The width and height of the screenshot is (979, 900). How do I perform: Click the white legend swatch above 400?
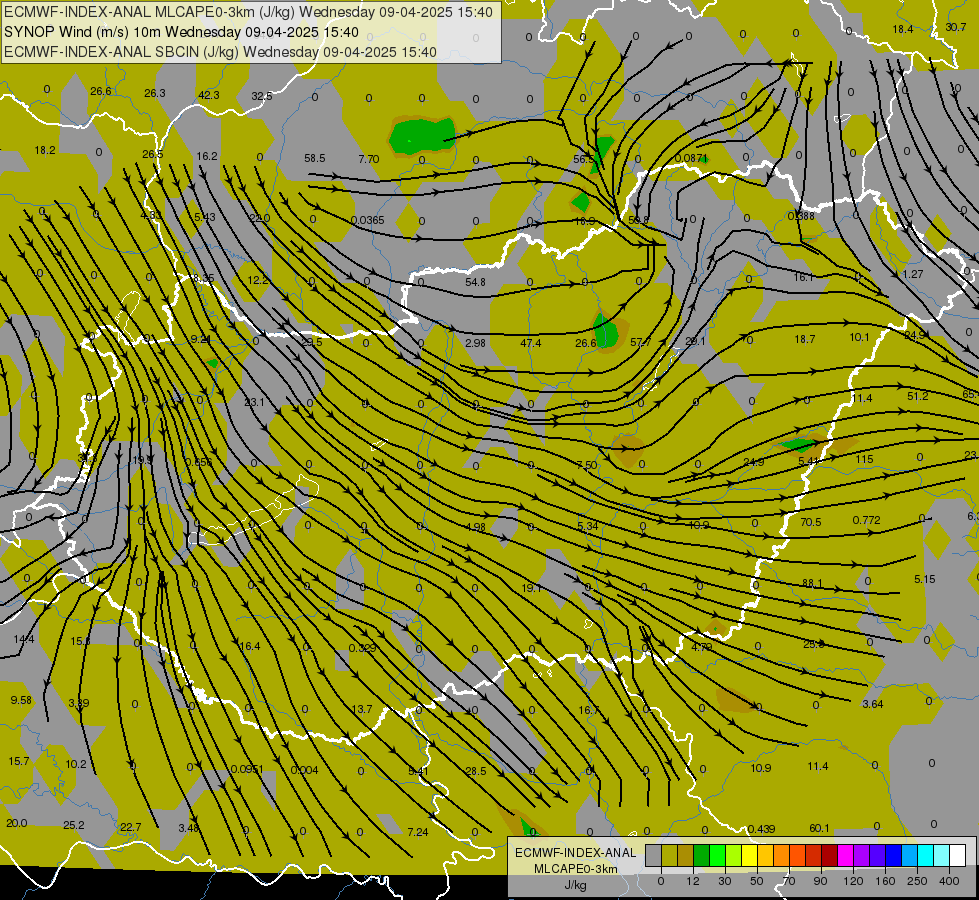pos(957,855)
